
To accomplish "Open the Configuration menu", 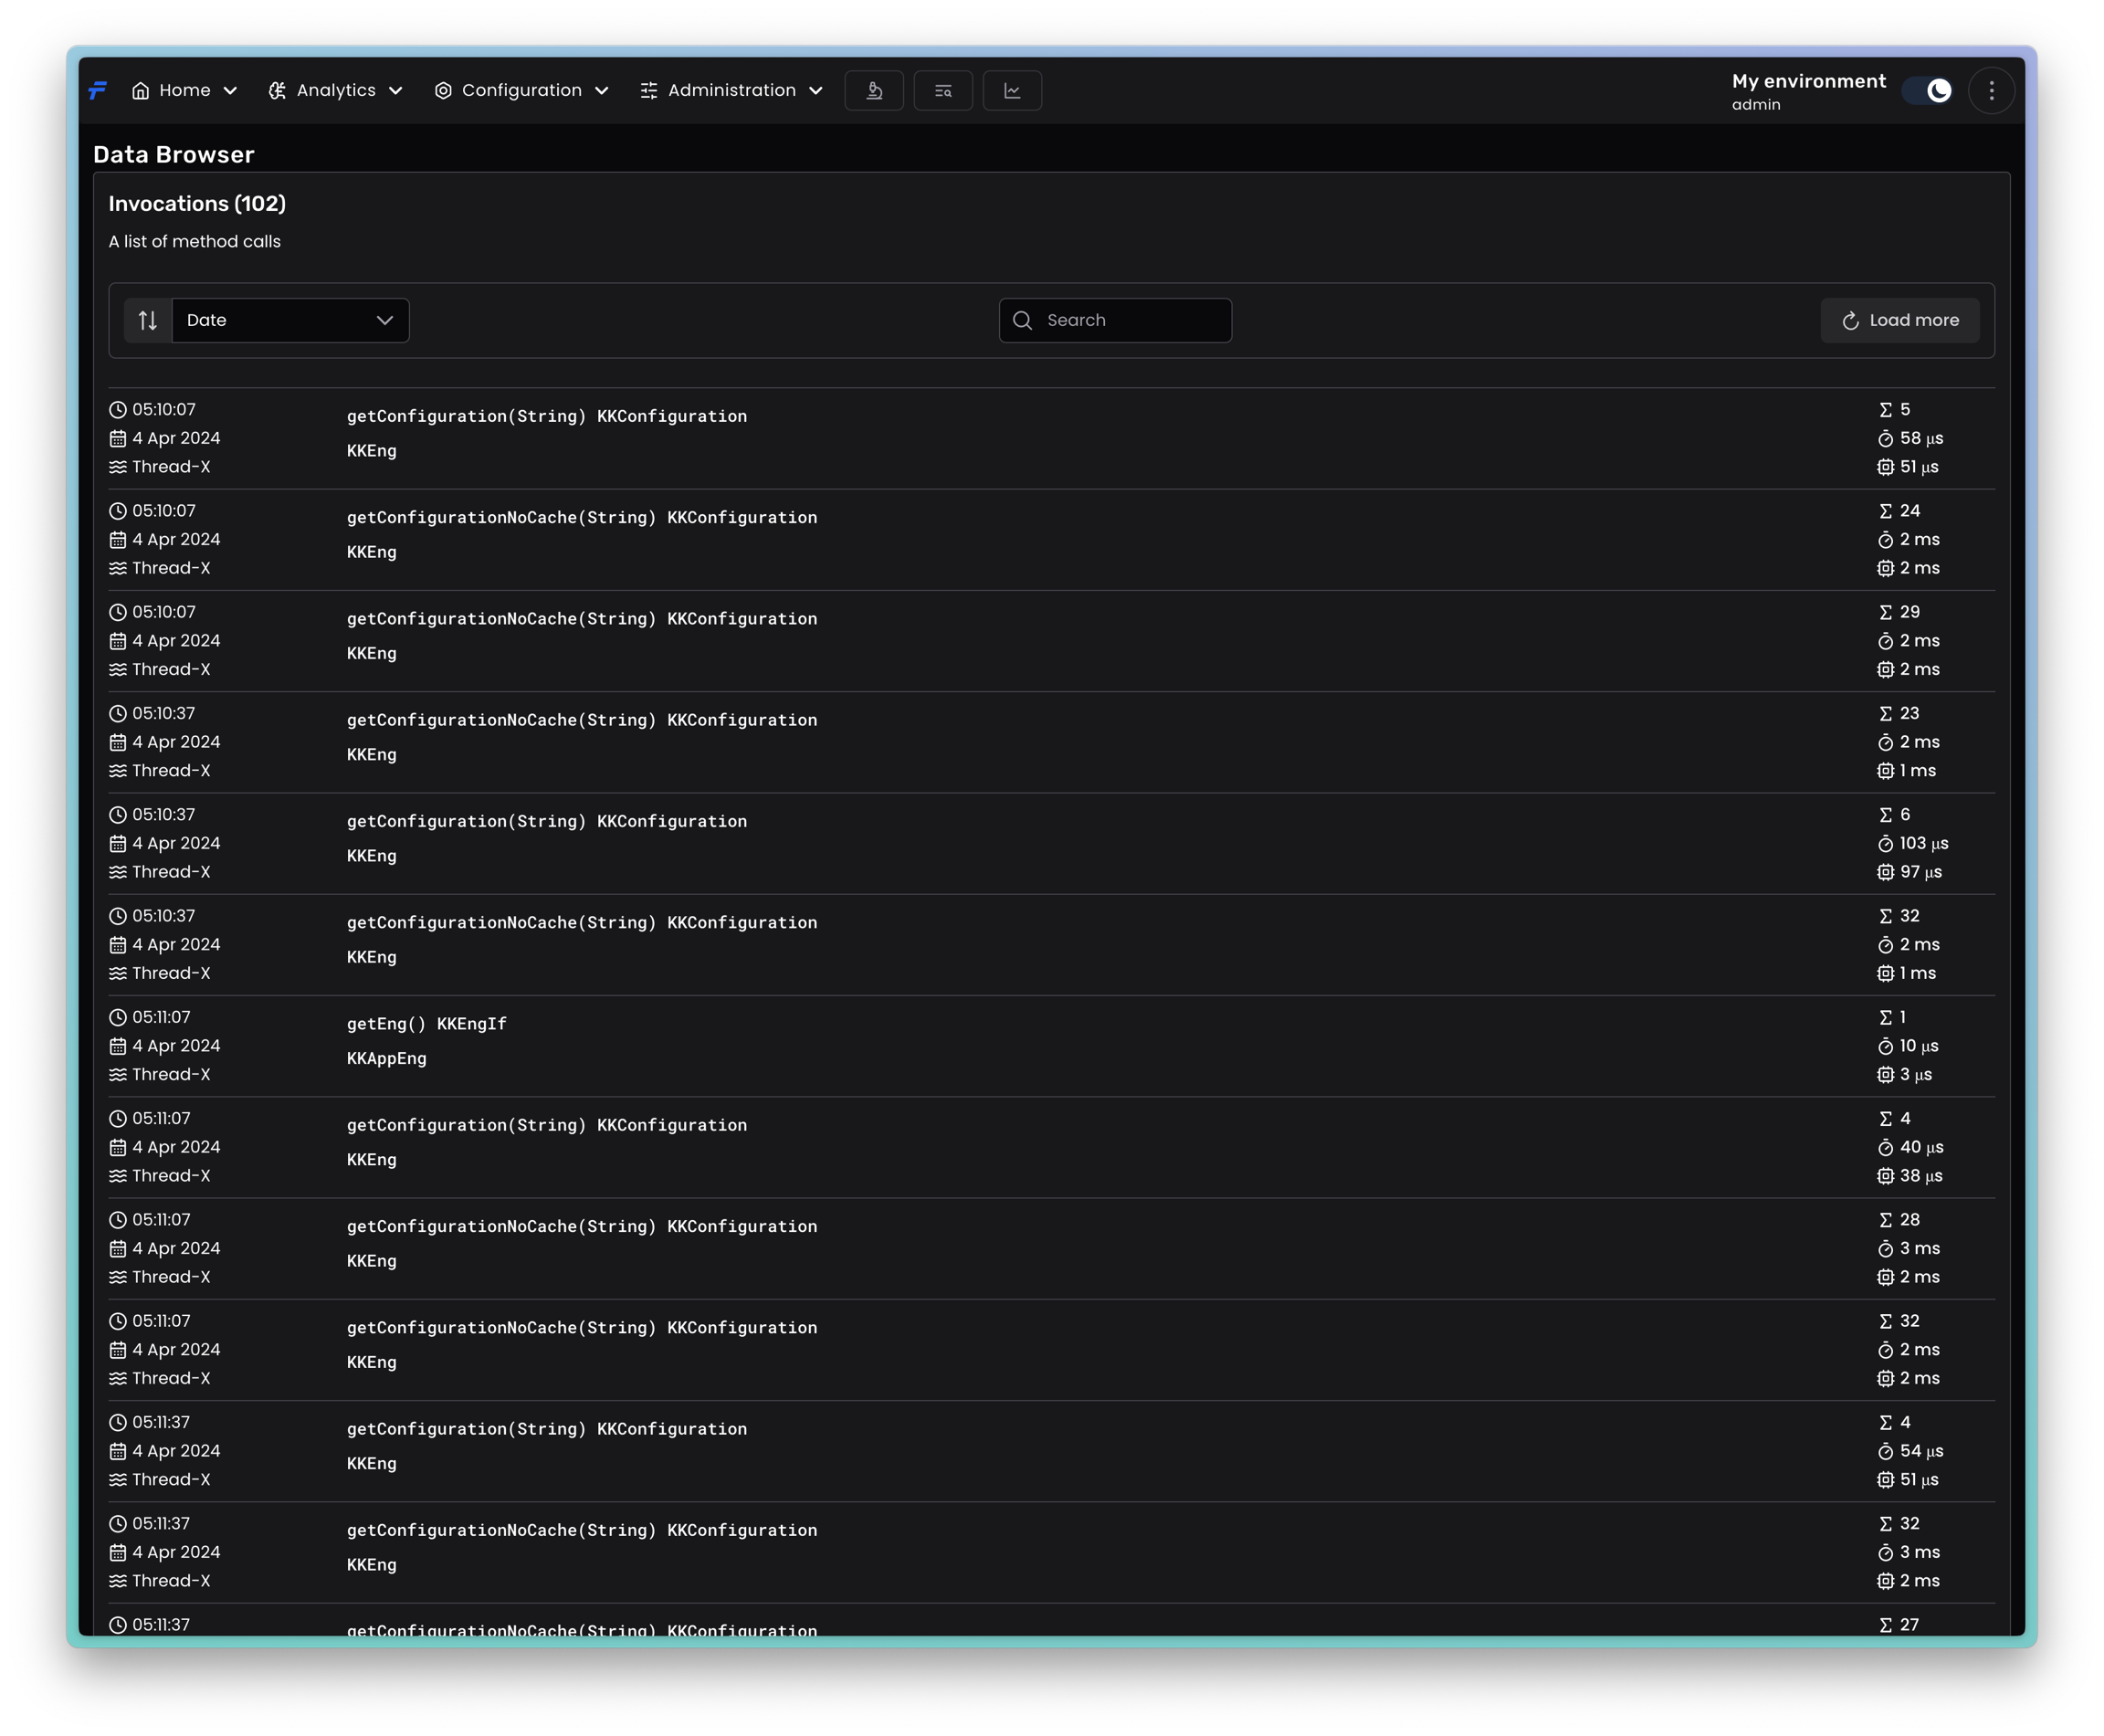I will coord(521,91).
